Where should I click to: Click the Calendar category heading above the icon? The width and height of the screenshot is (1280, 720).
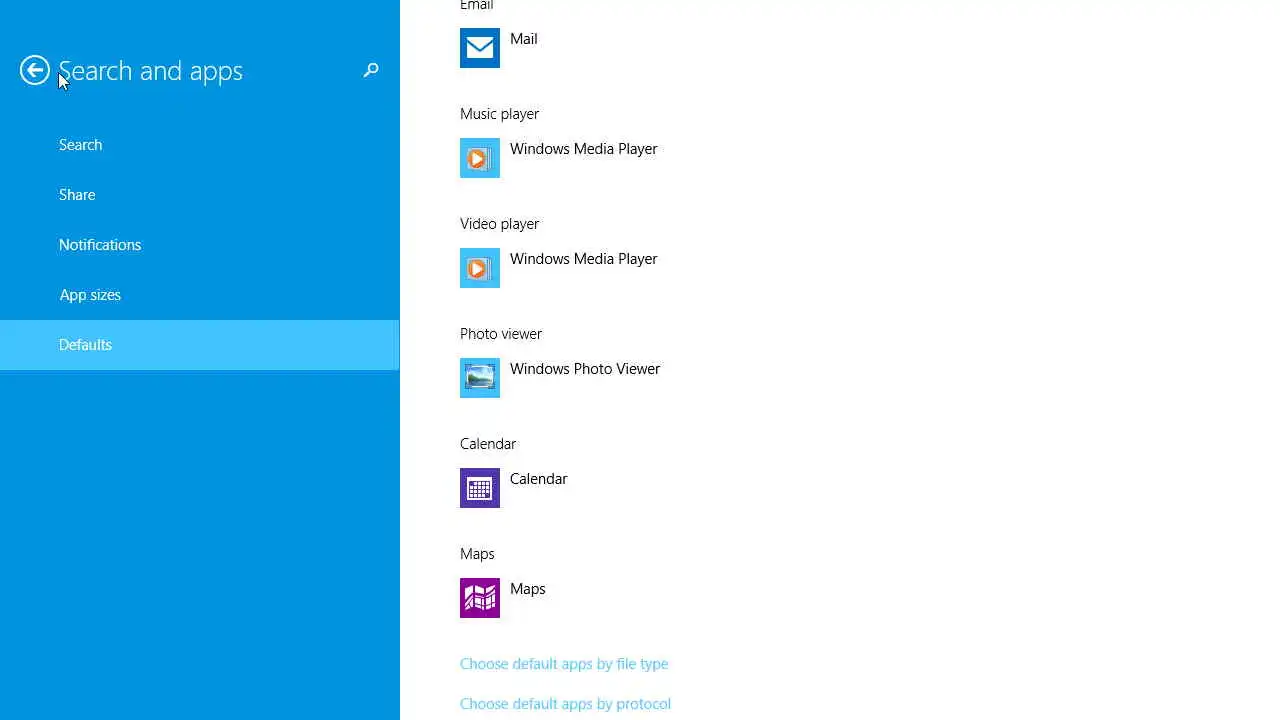(488, 444)
